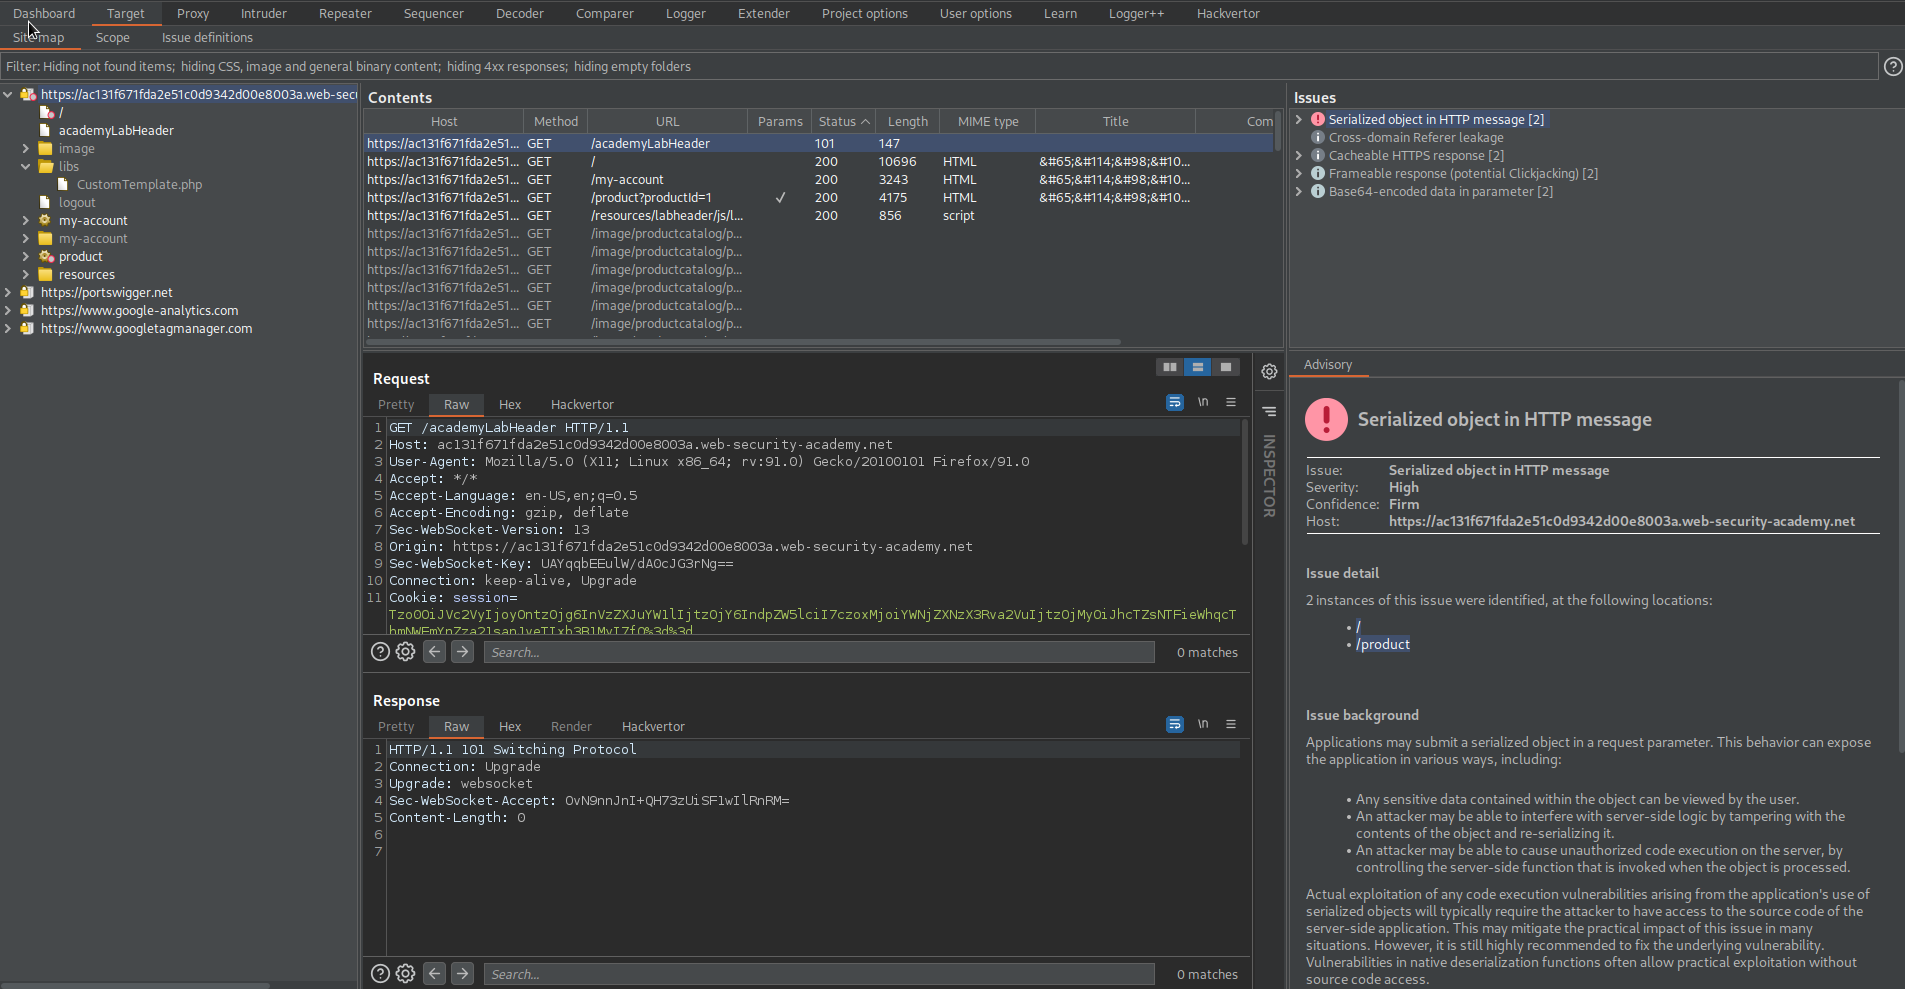This screenshot has width=1905, height=989.
Task: Select top-bottom request/response layout
Action: 1197,367
